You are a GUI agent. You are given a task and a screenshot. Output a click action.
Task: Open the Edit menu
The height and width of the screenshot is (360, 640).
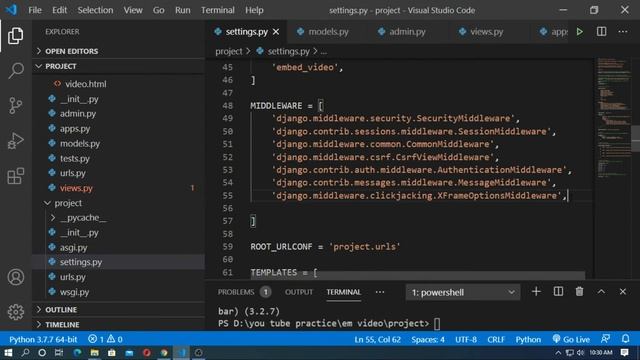[x=59, y=10]
